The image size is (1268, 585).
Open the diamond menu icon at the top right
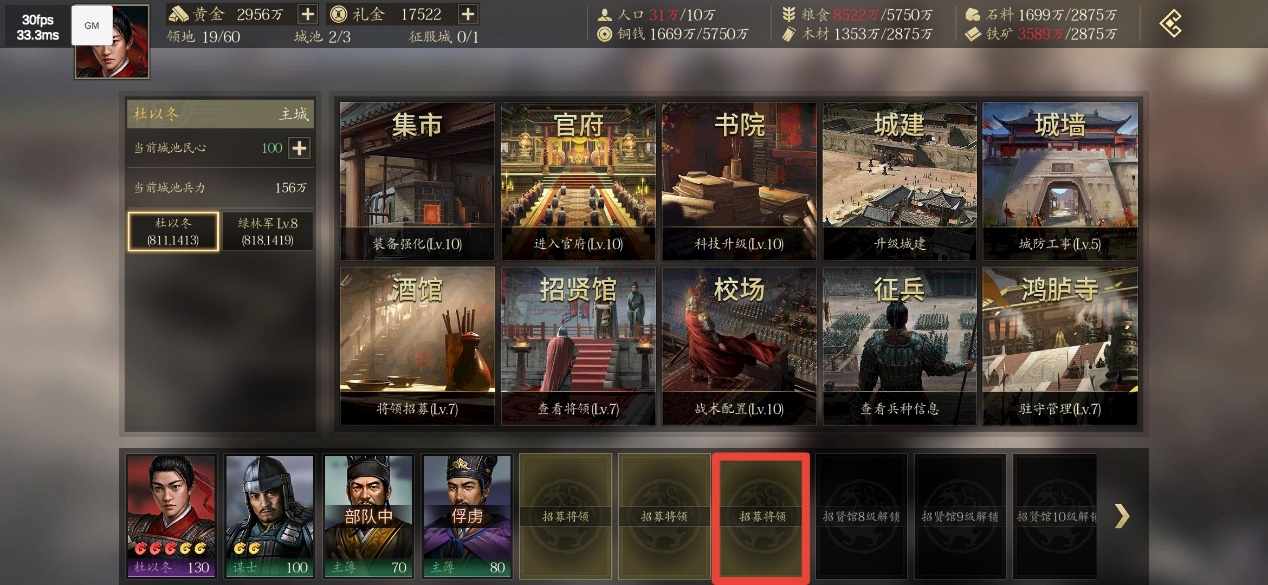click(1170, 23)
